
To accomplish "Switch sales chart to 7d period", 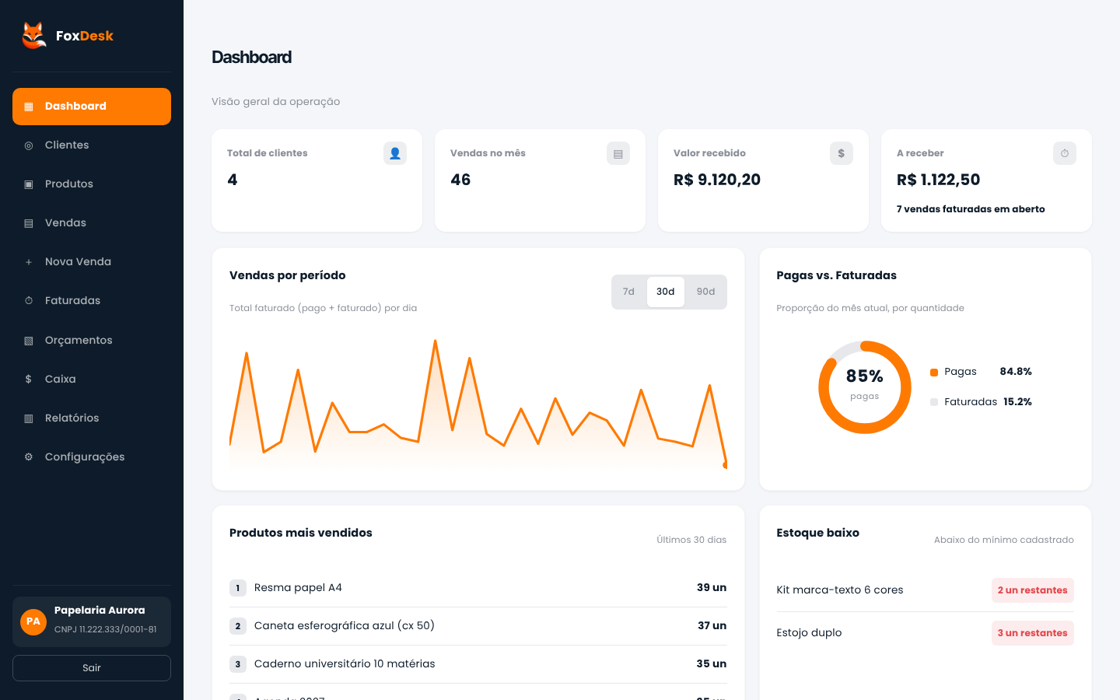I will (x=629, y=291).
